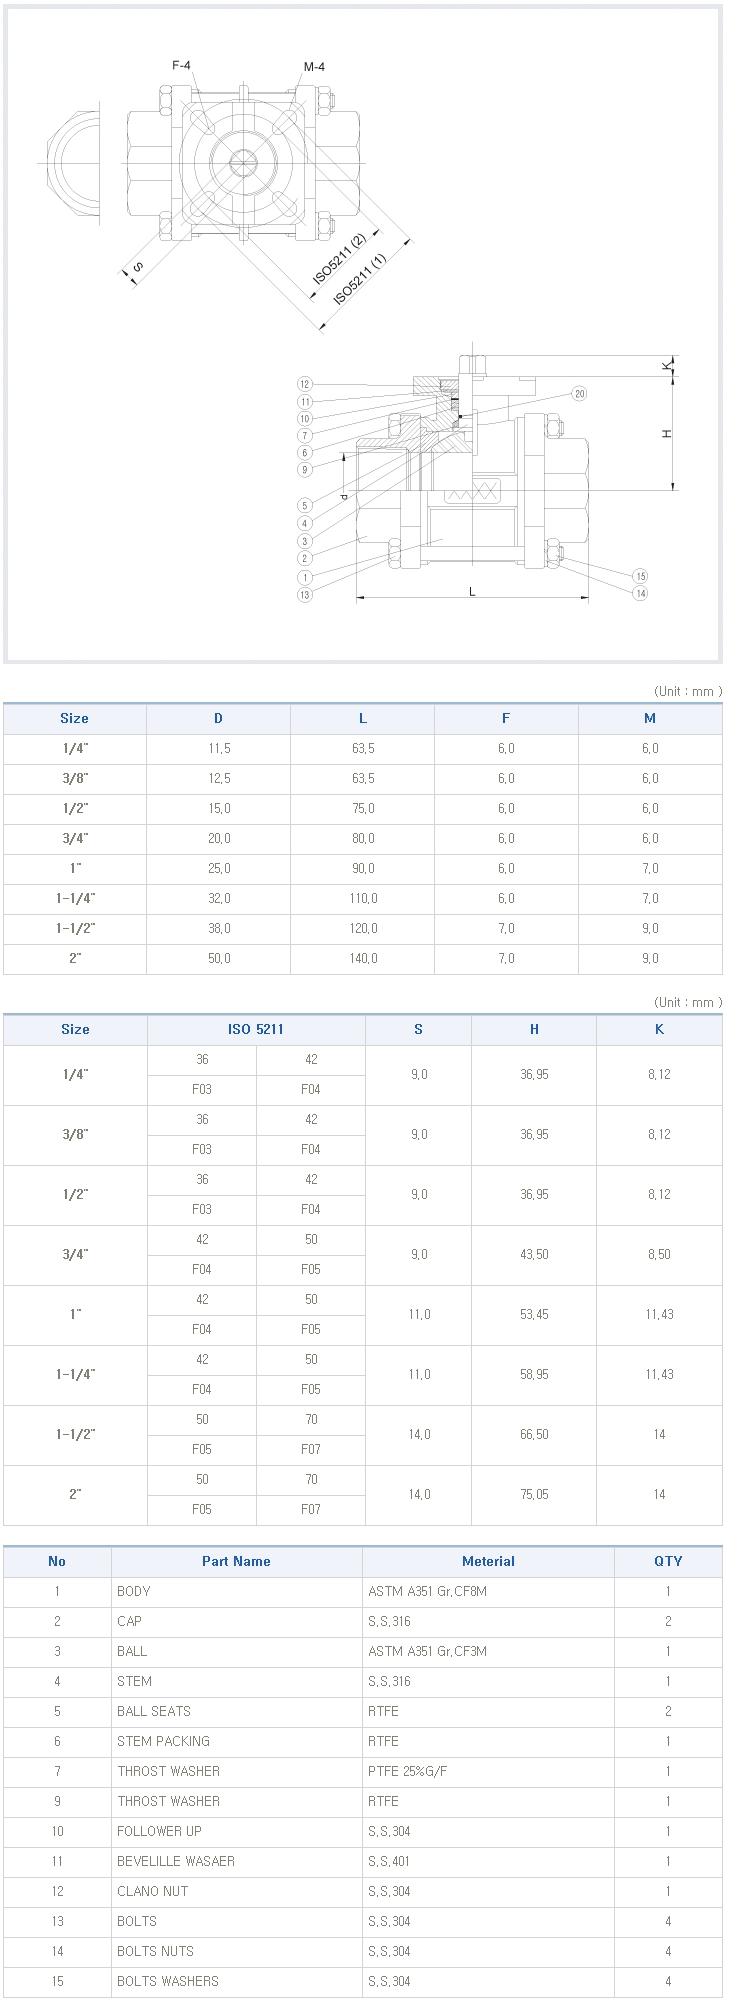Image resolution: width=729 pixels, height=2008 pixels.
Task: Click the BOLTS WASHERS part name cell
Action: tap(236, 1981)
